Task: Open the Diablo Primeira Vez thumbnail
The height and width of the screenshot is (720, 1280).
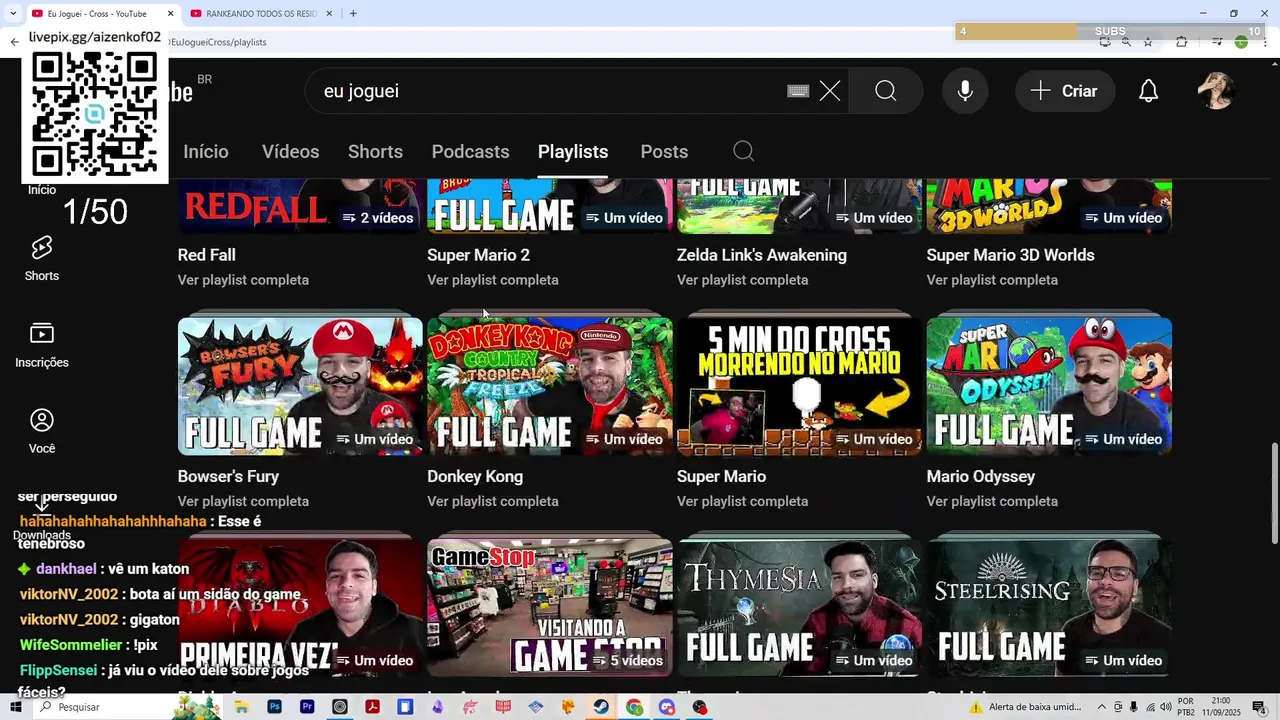Action: point(300,607)
